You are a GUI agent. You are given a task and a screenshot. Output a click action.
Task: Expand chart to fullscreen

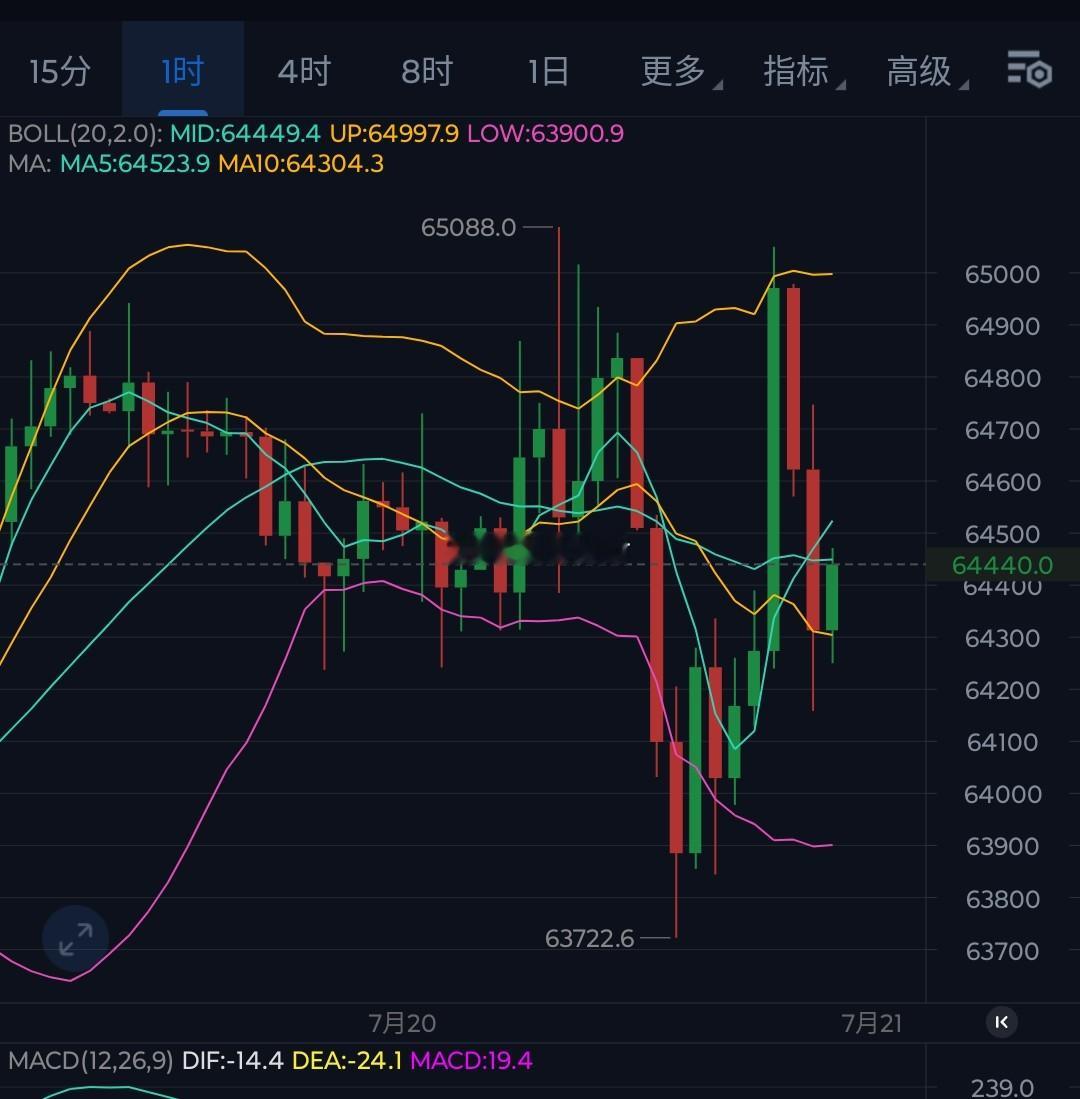76,939
